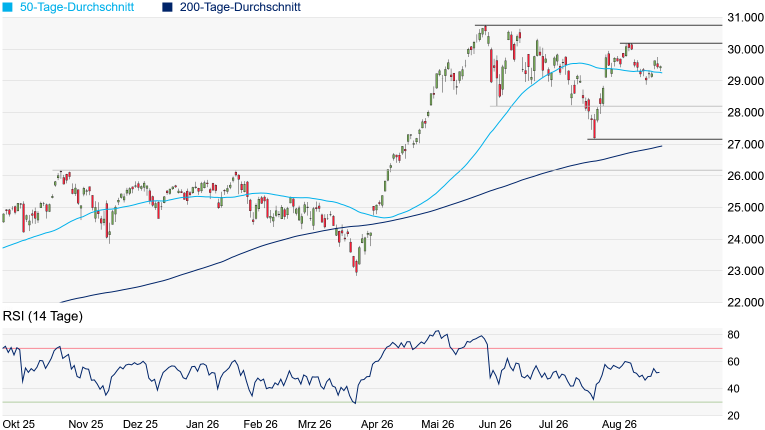Click the 22.000 price axis label

tap(745, 303)
